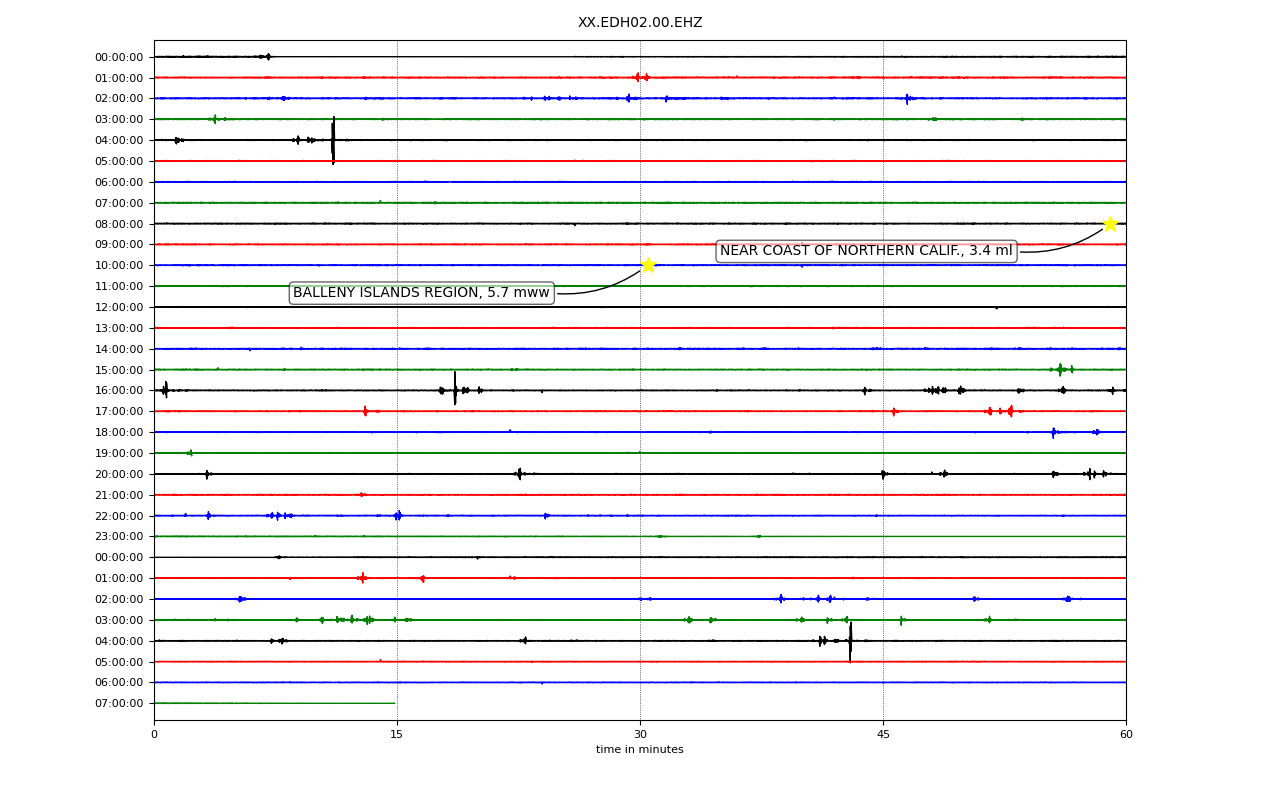Viewport: 1280px width, 800px height.
Task: Click the blue burst at 15 minutes on the 22:00:00 trace
Action: (x=398, y=515)
